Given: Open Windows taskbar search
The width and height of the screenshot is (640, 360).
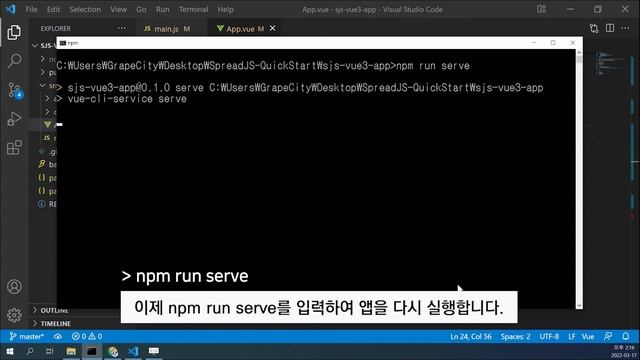Looking at the screenshot, I should pos(30,351).
